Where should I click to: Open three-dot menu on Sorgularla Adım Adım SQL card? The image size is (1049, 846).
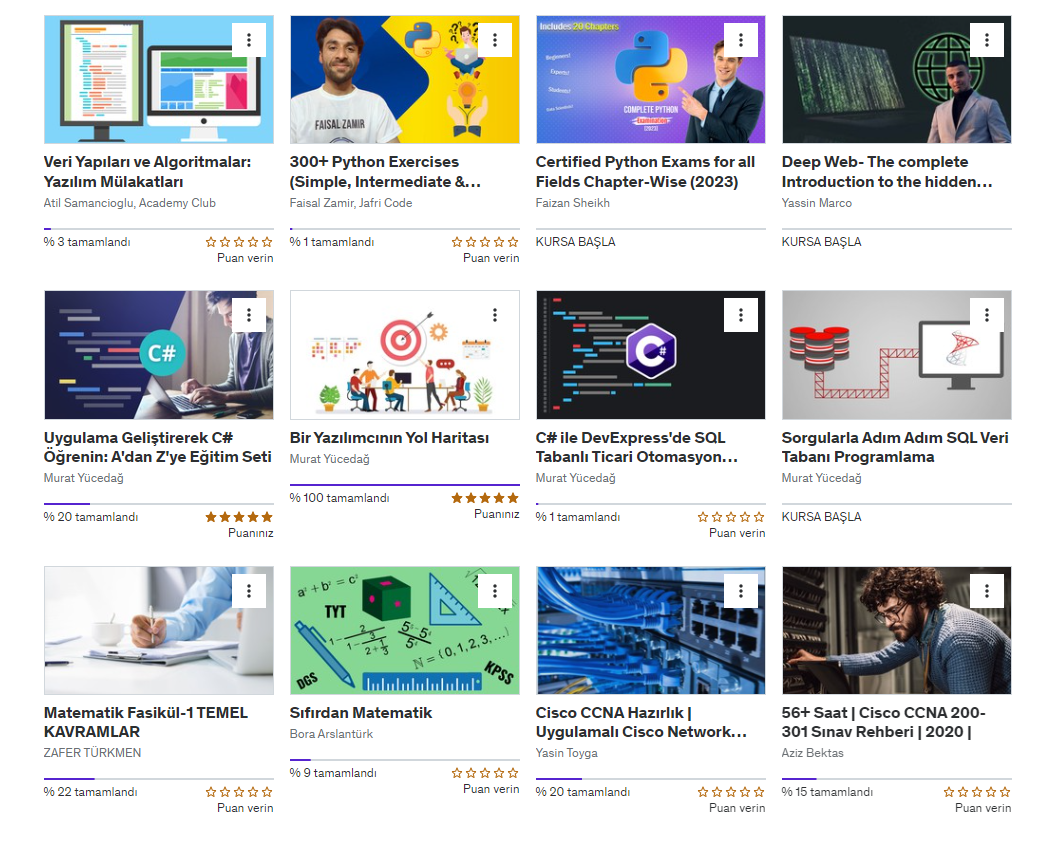[987, 315]
